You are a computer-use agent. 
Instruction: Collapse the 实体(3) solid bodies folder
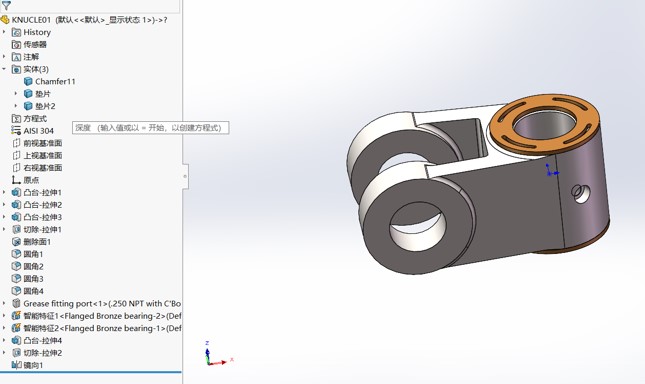[x=4, y=69]
